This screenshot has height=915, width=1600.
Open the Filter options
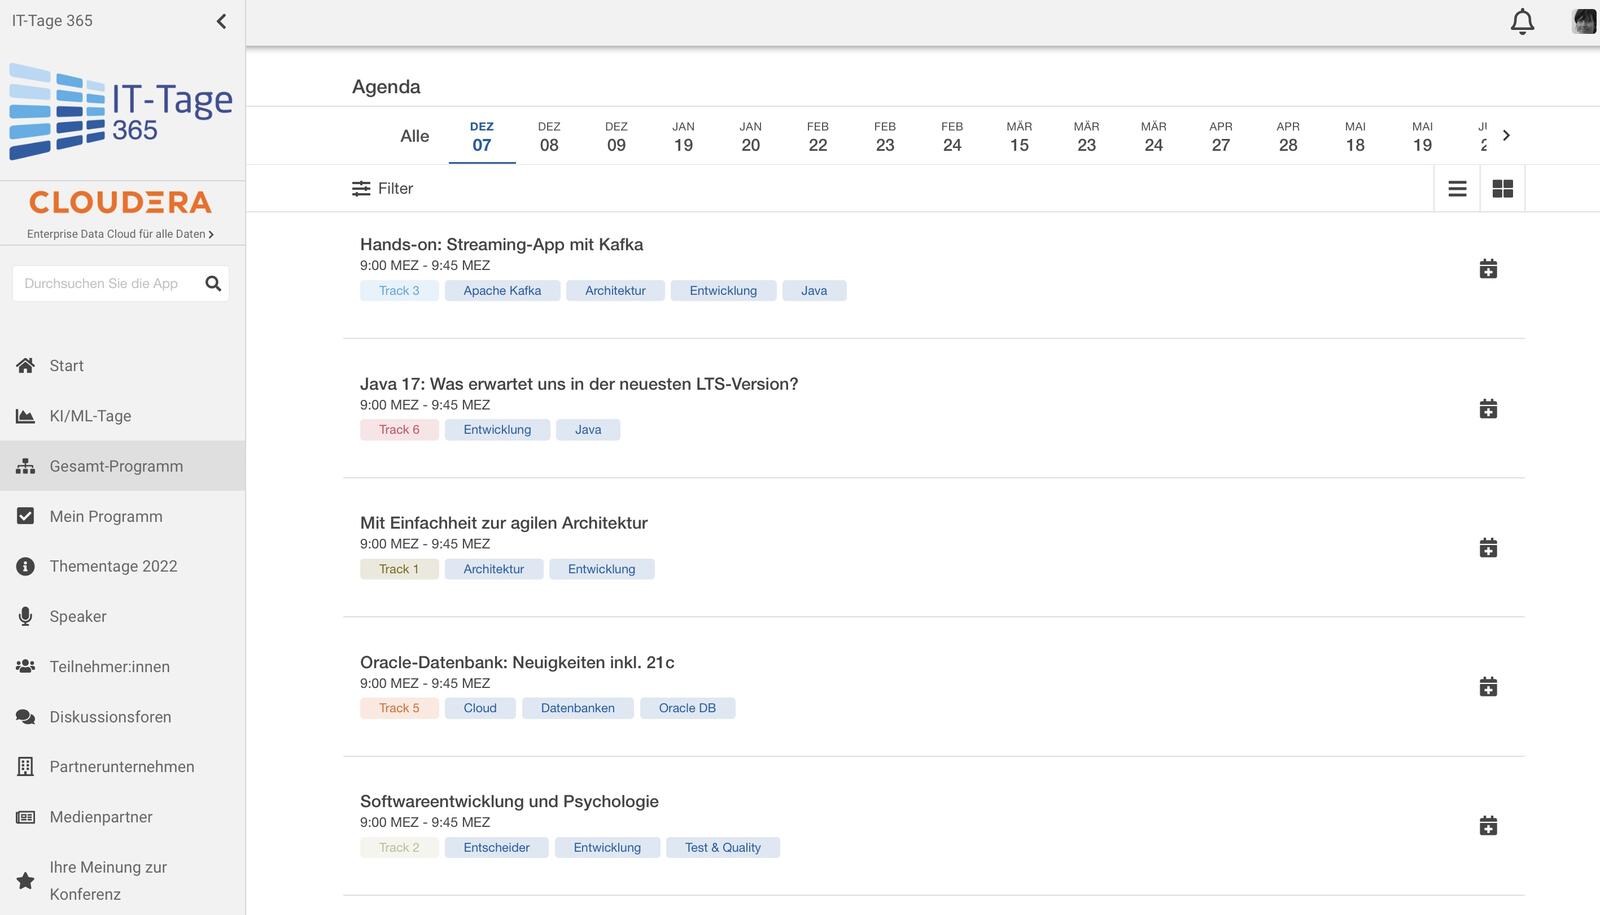382,188
